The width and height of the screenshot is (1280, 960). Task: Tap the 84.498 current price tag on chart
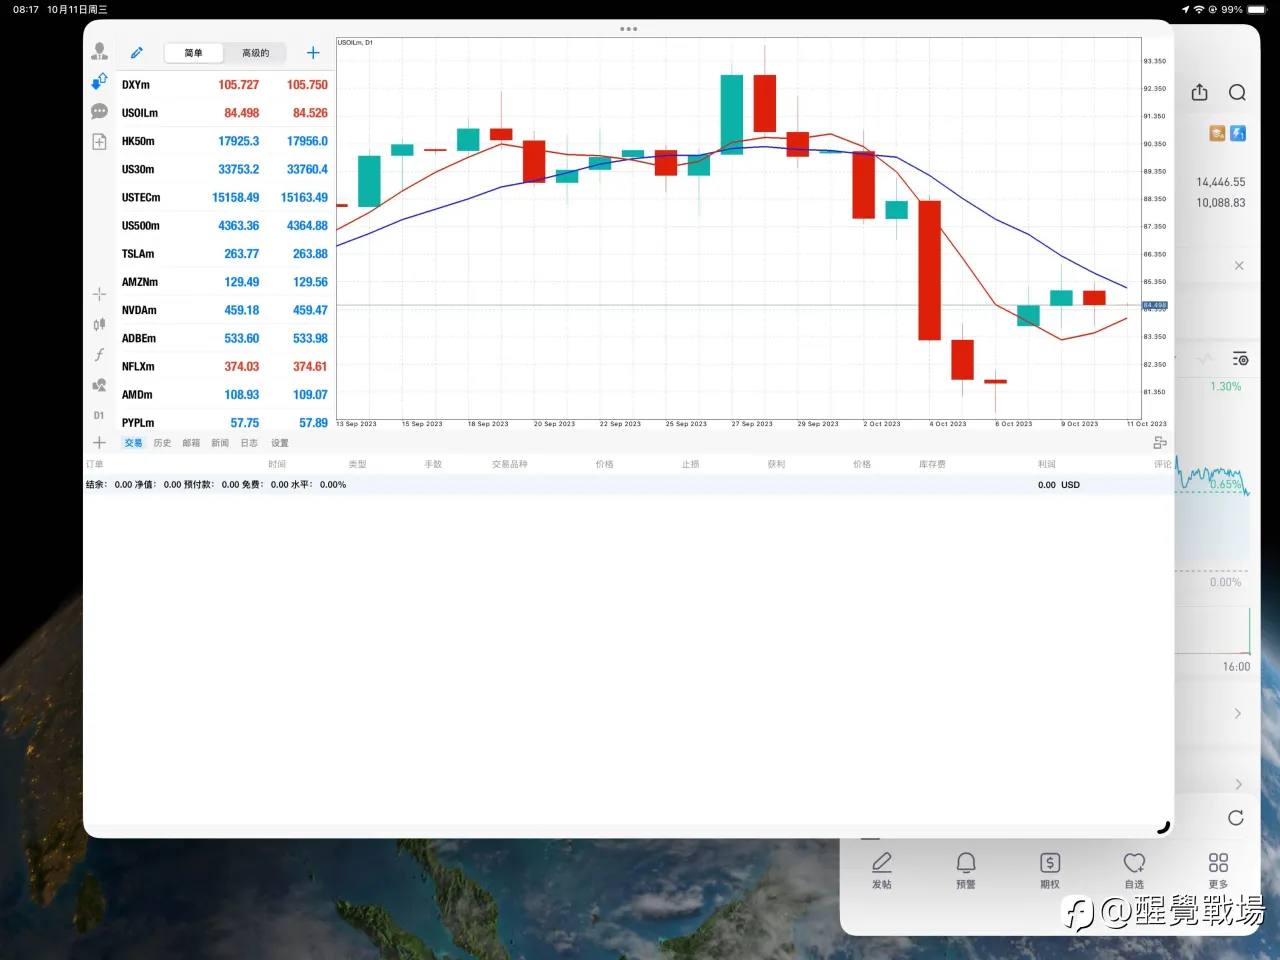tap(1155, 305)
